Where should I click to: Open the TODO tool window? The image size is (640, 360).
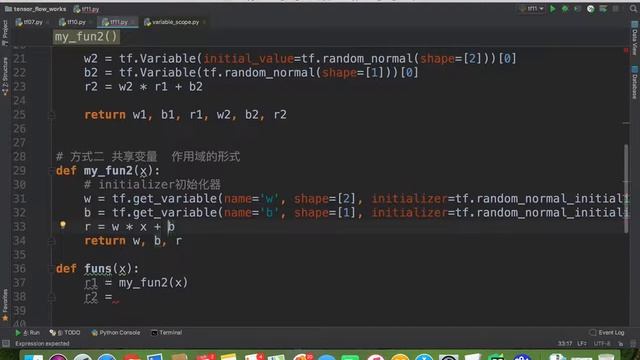click(x=65, y=333)
